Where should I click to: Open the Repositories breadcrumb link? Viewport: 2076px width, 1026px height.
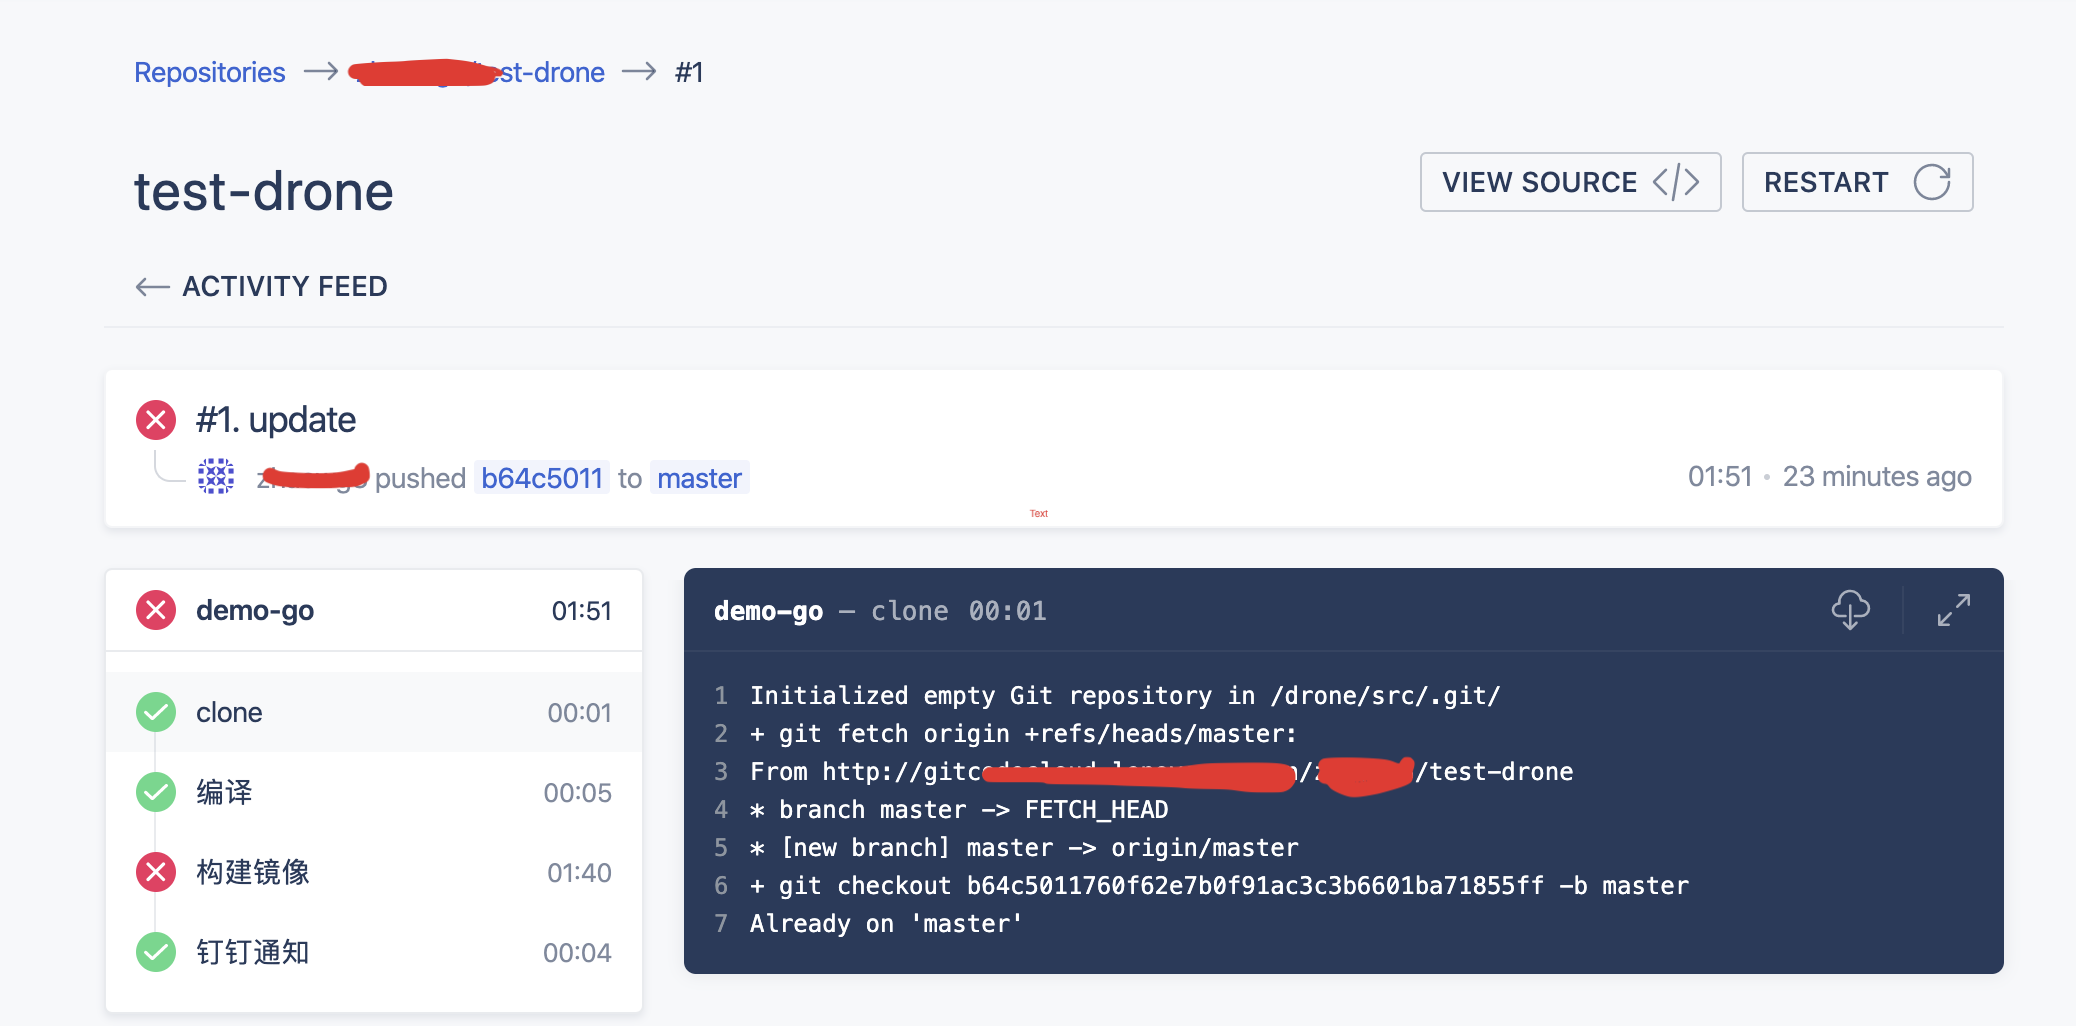(210, 73)
